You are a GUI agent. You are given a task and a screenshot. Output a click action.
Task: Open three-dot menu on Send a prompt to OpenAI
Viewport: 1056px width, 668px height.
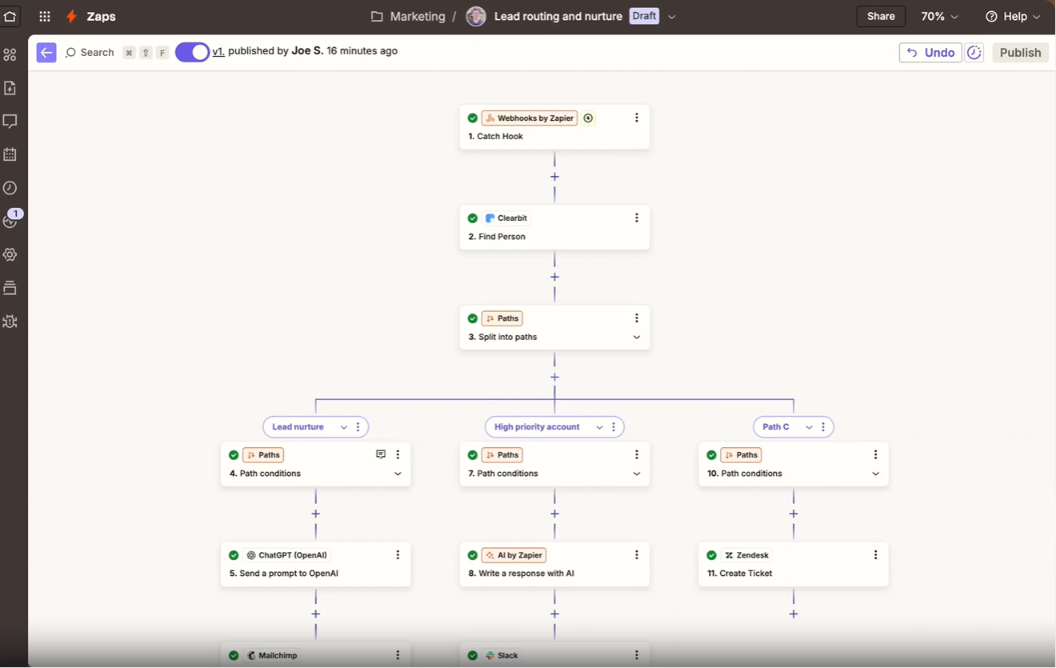coord(398,555)
